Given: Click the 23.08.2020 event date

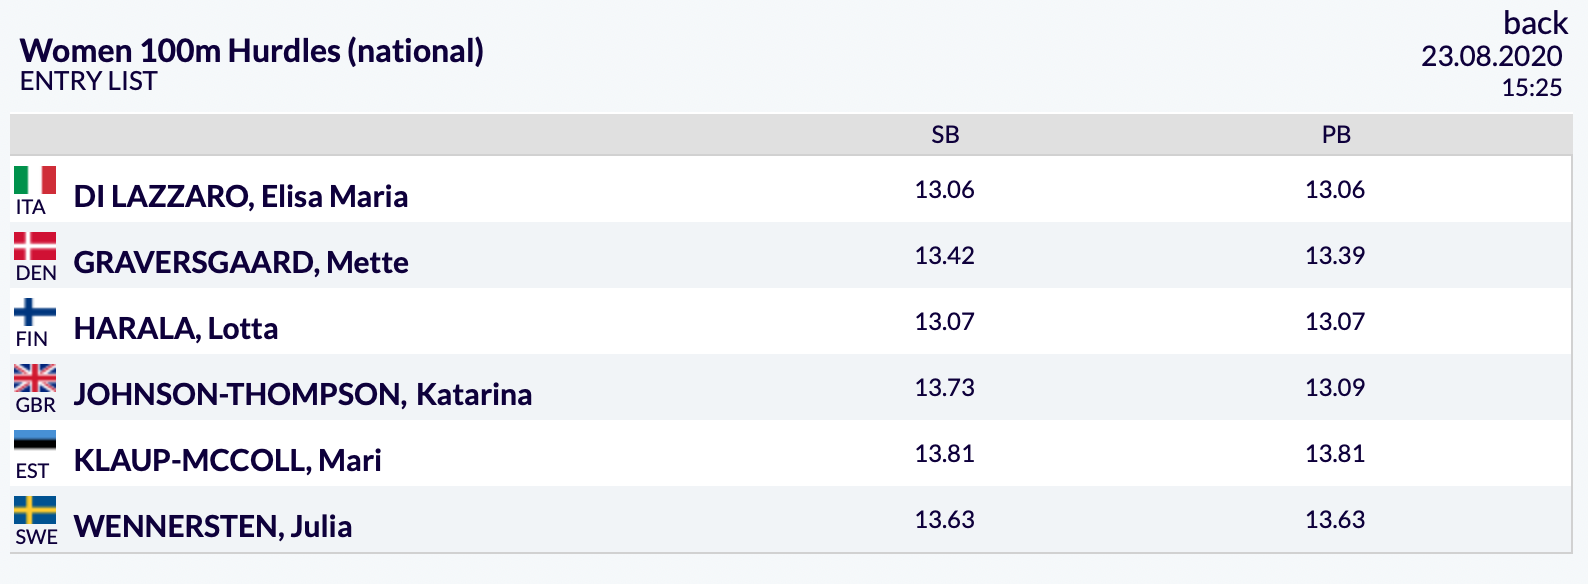Looking at the screenshot, I should pyautogui.click(x=1492, y=56).
